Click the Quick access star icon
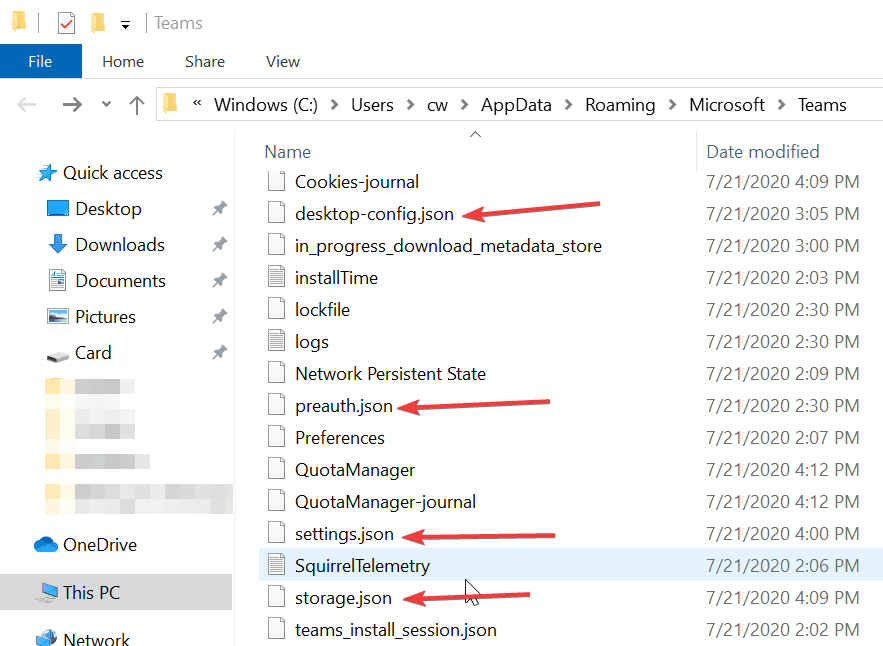This screenshot has width=883, height=646. click(46, 172)
